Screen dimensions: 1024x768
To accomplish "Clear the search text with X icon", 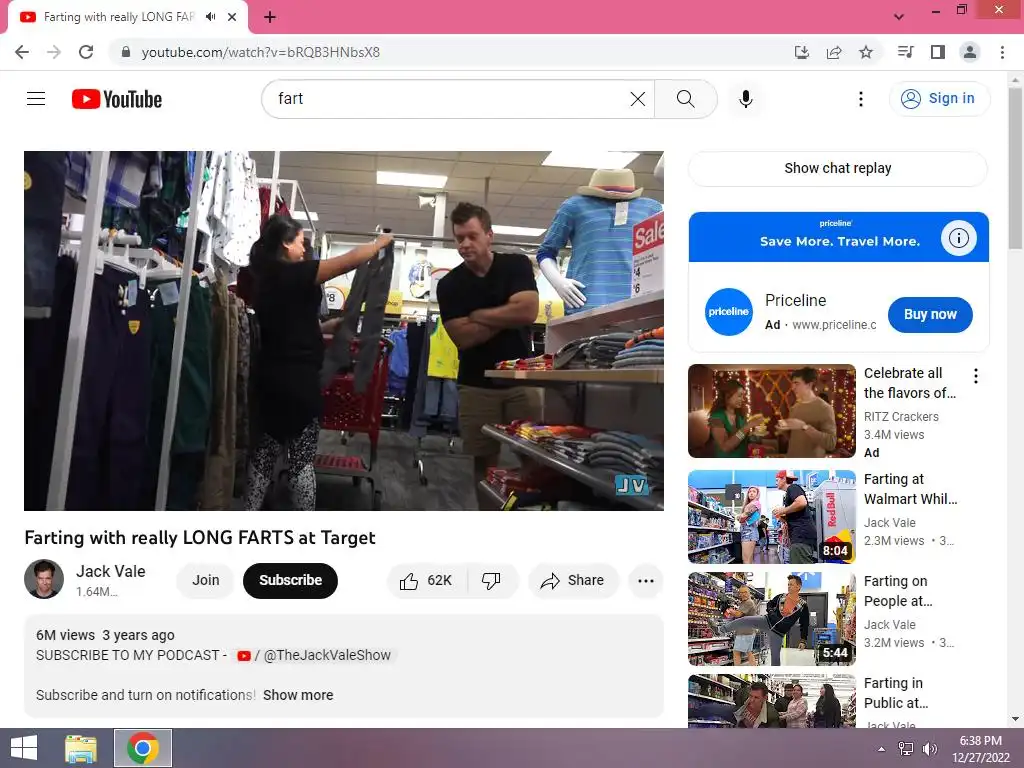I will point(638,99).
